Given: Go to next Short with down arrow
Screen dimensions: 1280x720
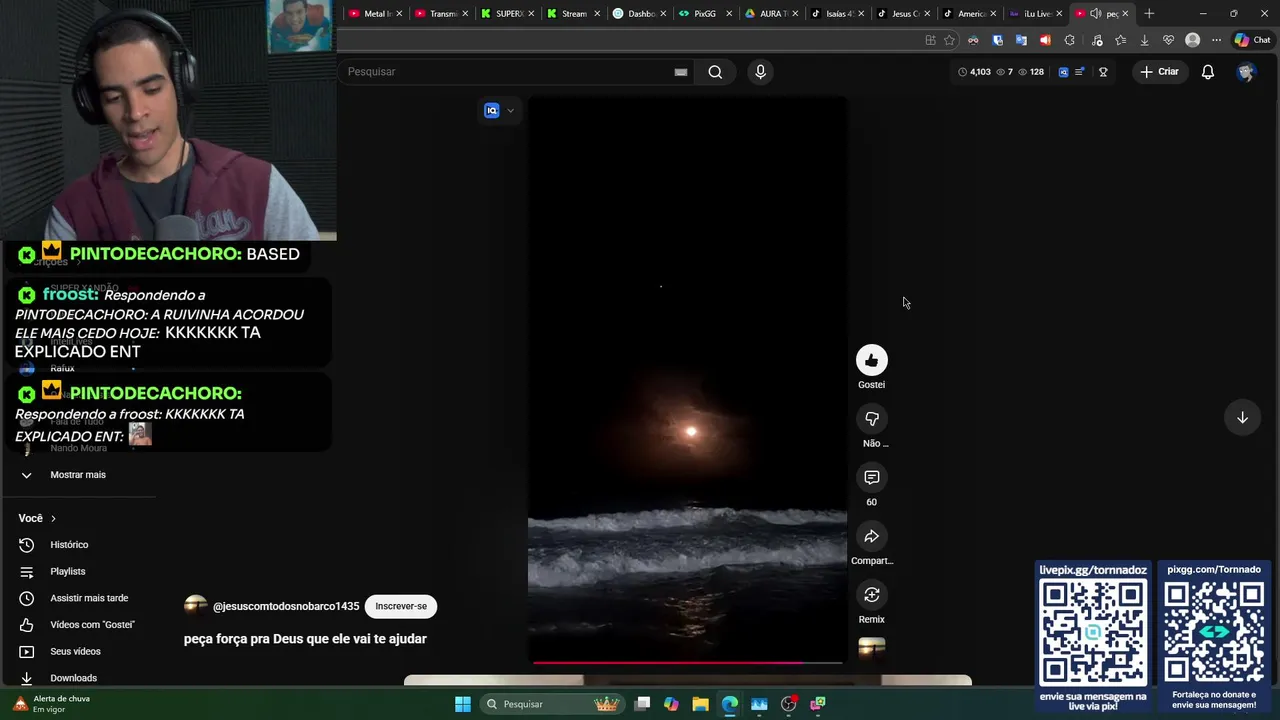Looking at the screenshot, I should (1242, 418).
